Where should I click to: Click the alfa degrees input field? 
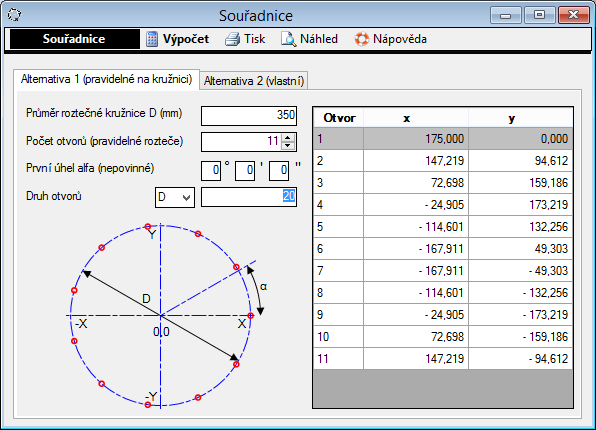point(211,170)
